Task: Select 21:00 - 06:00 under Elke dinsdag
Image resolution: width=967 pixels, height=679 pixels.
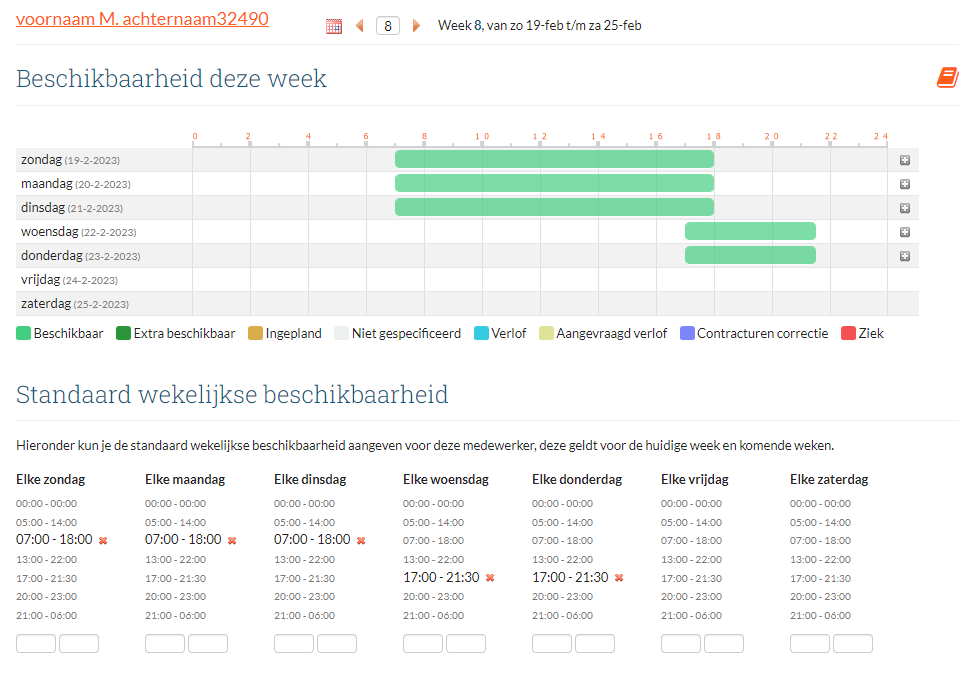Action: click(304, 615)
